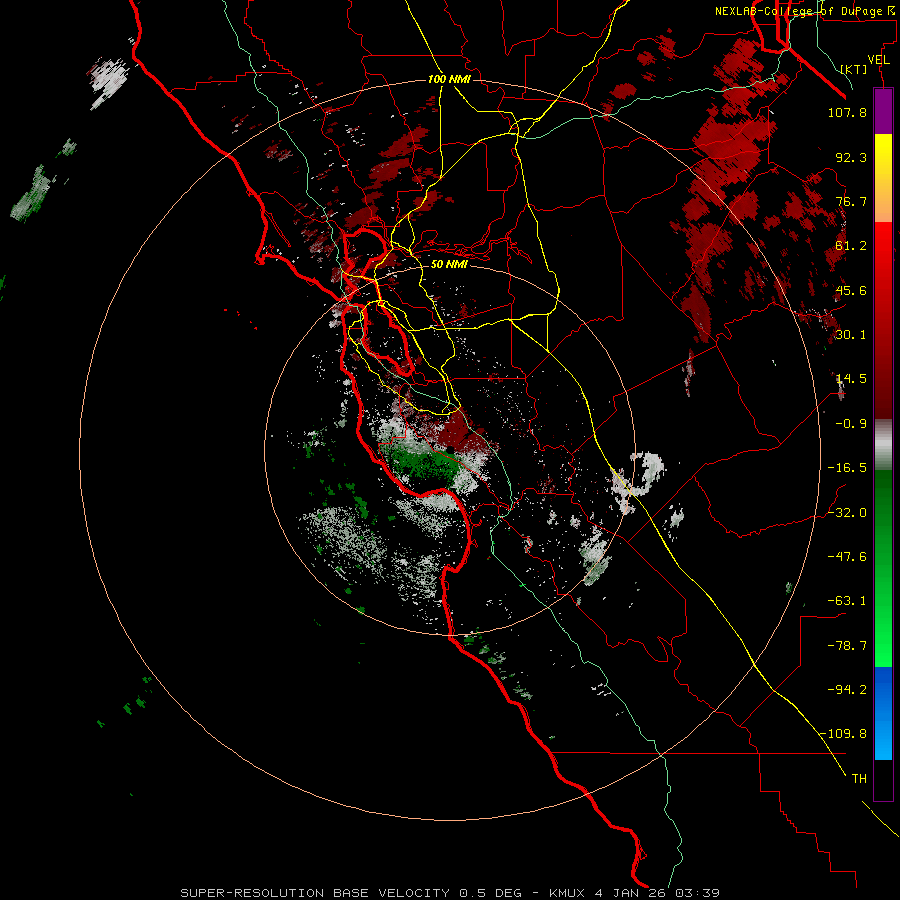Click the 14.5 velocity scale value
This screenshot has height=900, width=900.
(851, 379)
